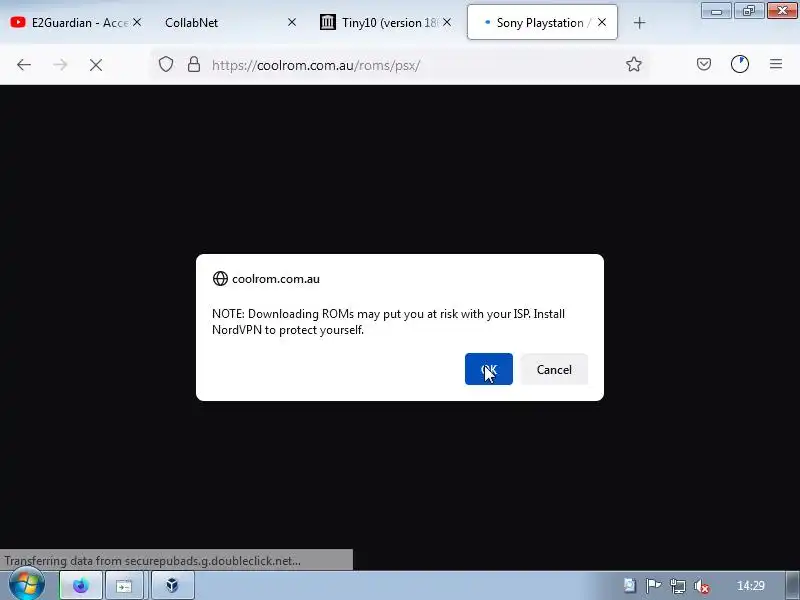Click the 14:29 system clock
Image resolution: width=800 pixels, height=600 pixels.
click(x=751, y=585)
